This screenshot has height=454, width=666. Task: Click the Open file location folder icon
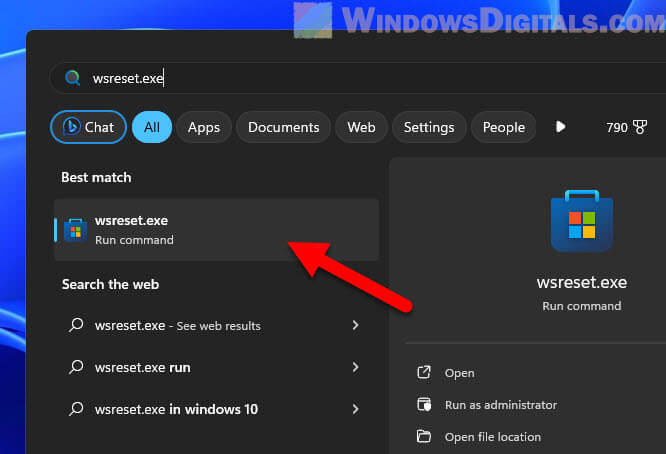coord(423,436)
